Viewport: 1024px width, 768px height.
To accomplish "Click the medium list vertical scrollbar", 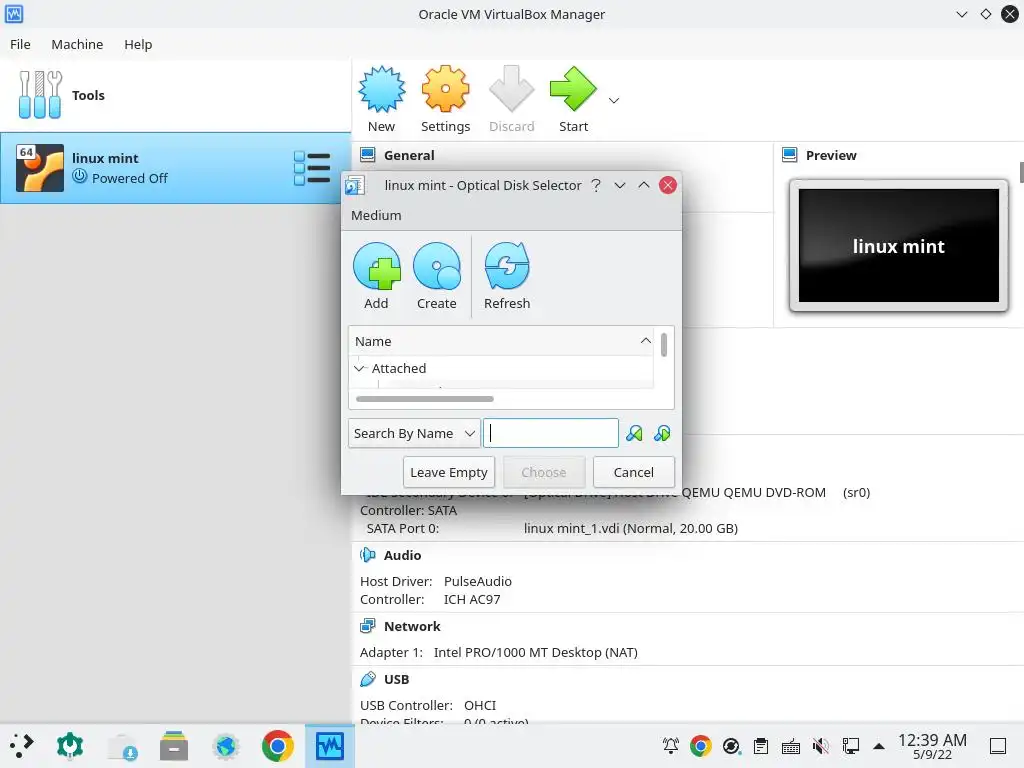I will 664,345.
